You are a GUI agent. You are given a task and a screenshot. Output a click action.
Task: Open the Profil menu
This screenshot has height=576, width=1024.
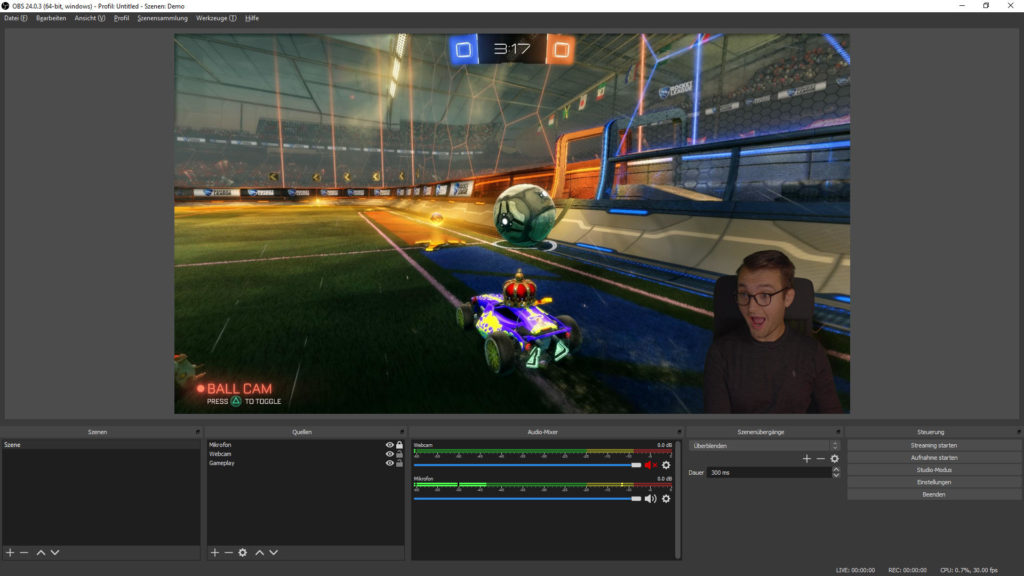121,18
